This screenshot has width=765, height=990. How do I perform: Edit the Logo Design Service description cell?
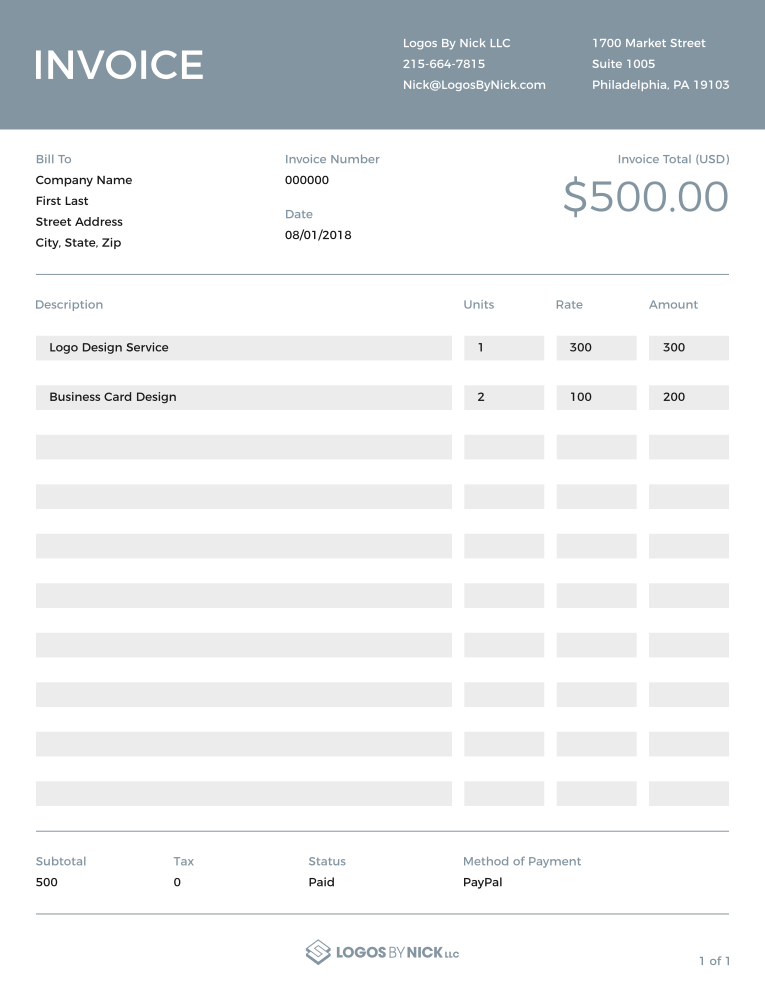point(244,348)
